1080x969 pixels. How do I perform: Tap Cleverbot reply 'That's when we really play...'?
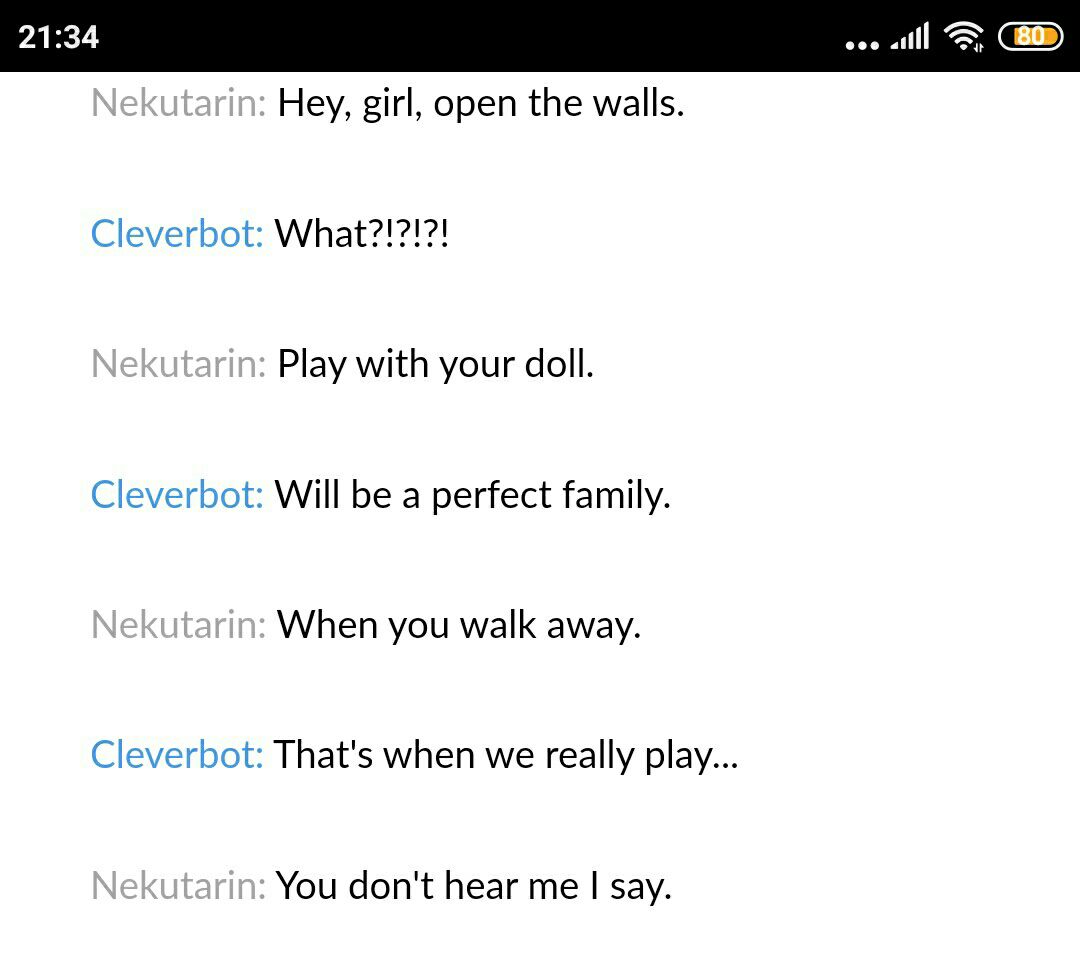[506, 756]
